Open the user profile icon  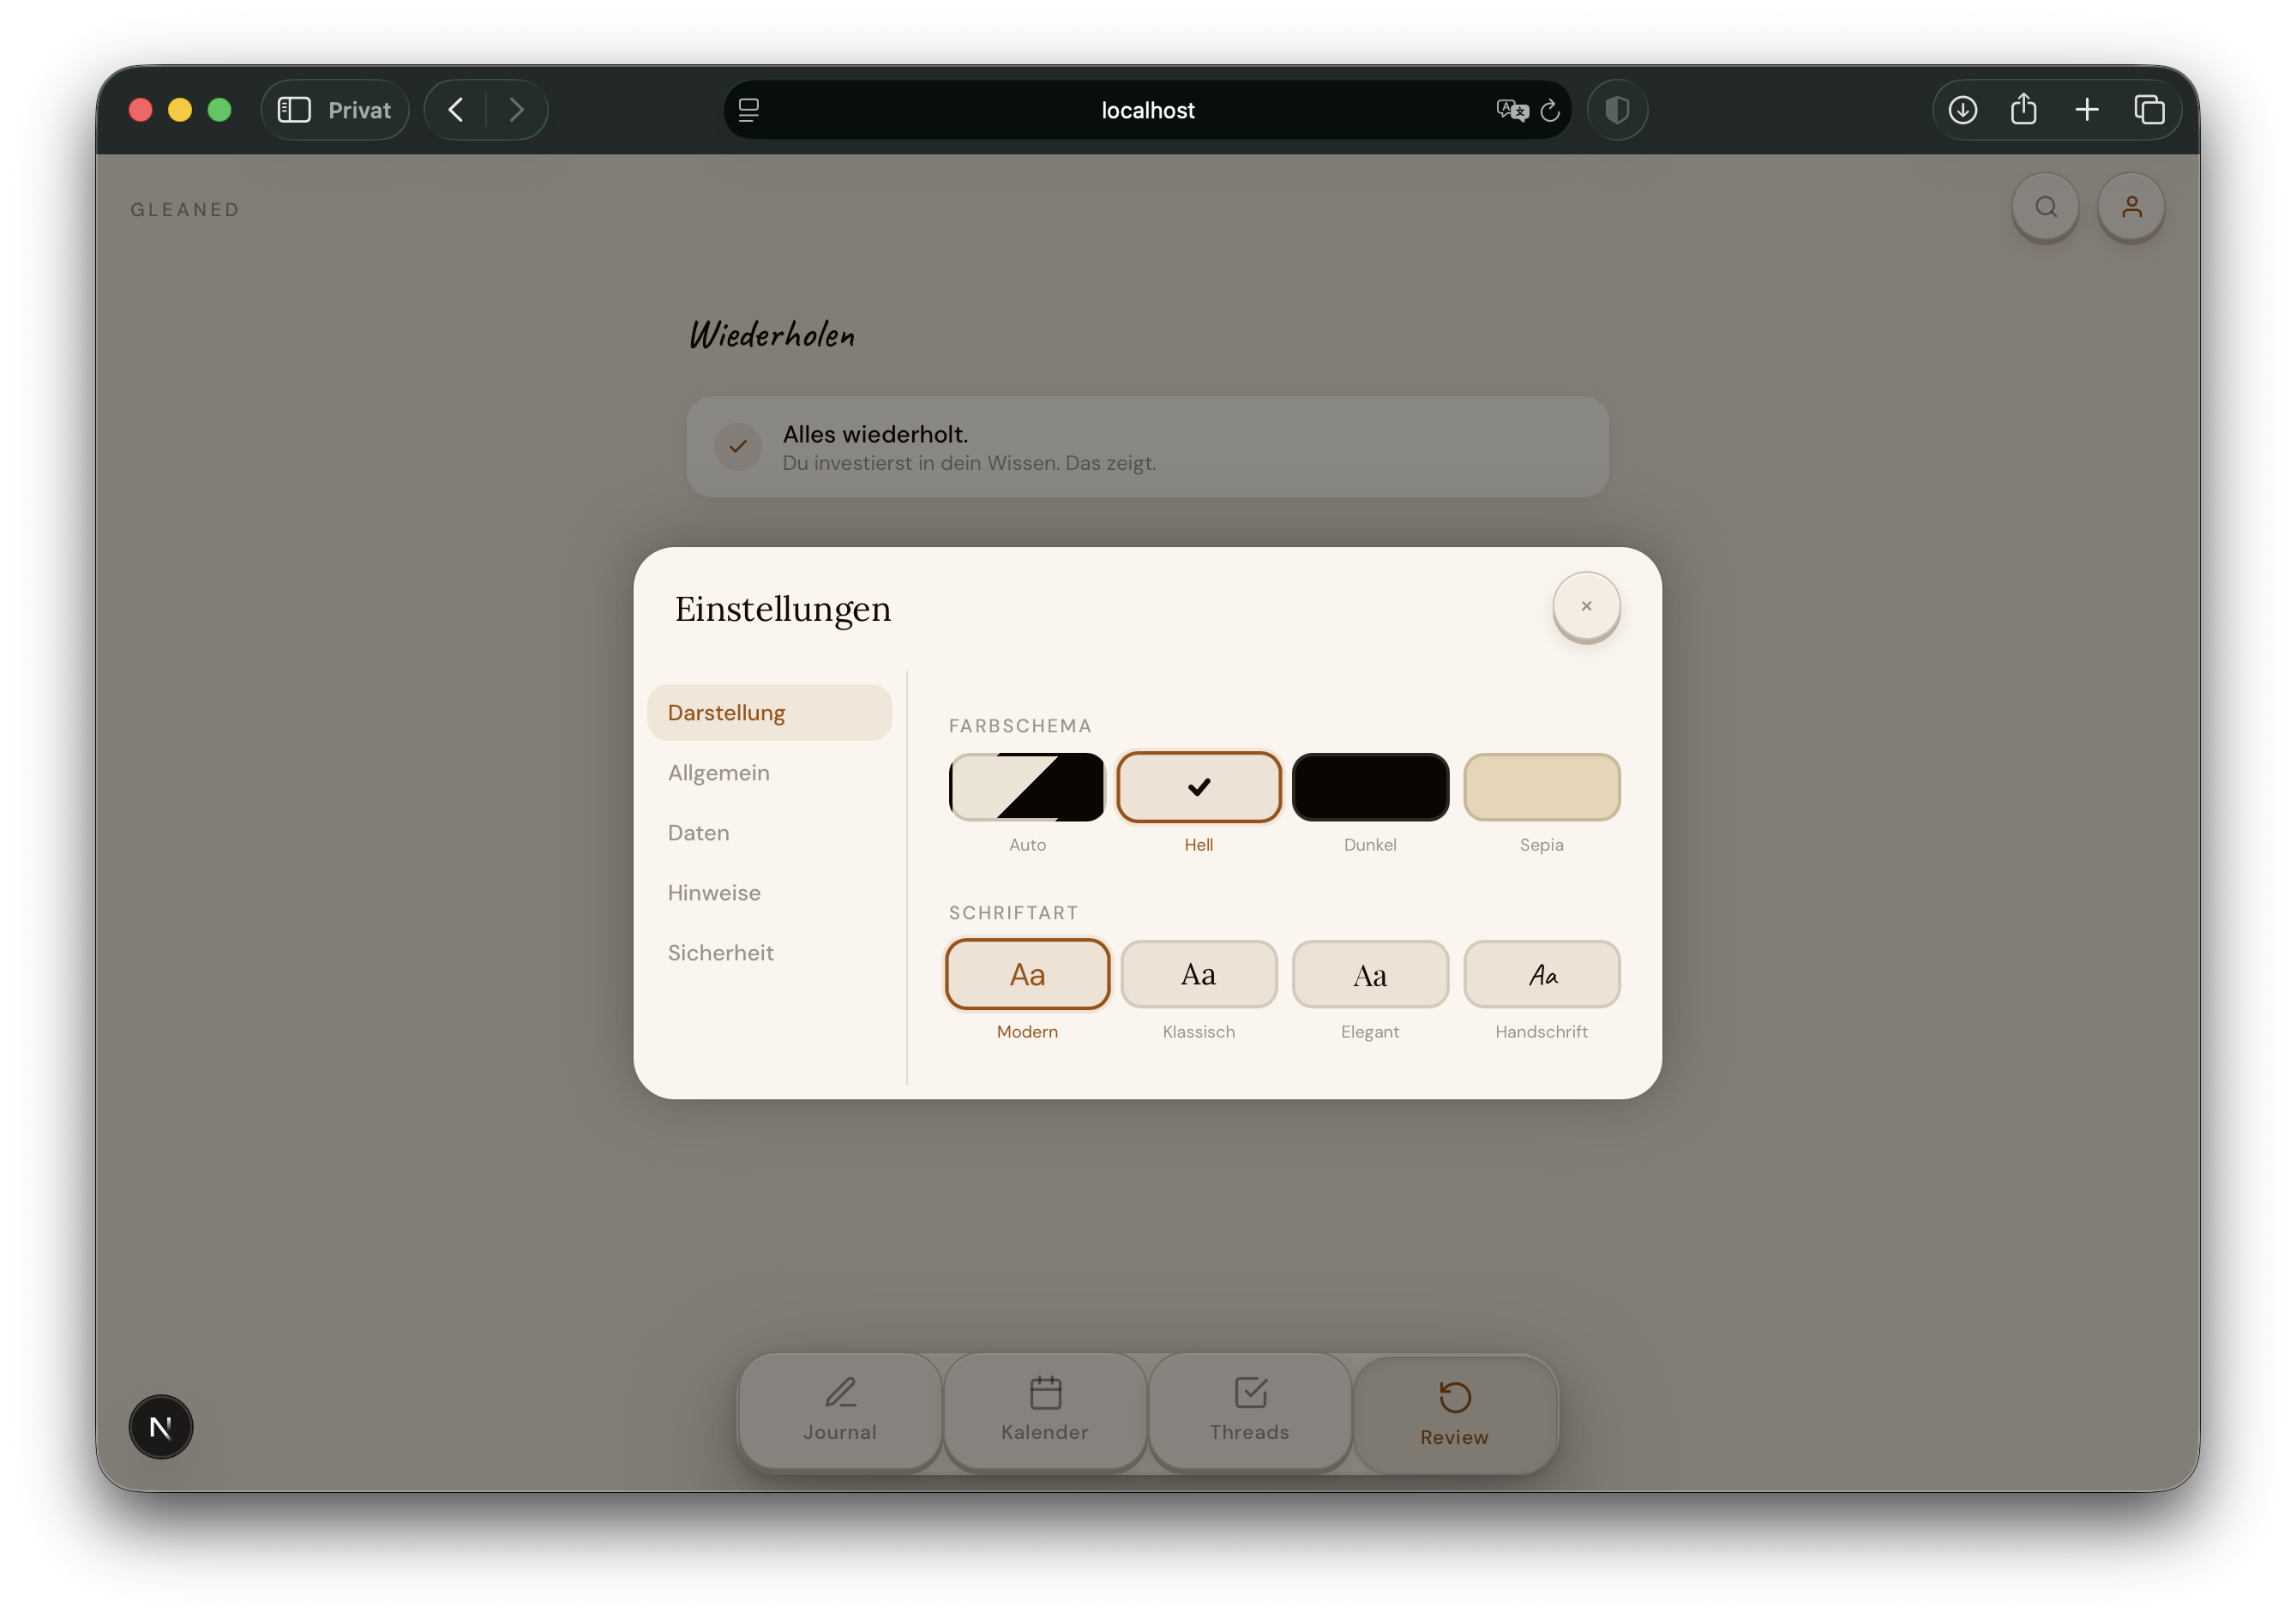pyautogui.click(x=2131, y=207)
